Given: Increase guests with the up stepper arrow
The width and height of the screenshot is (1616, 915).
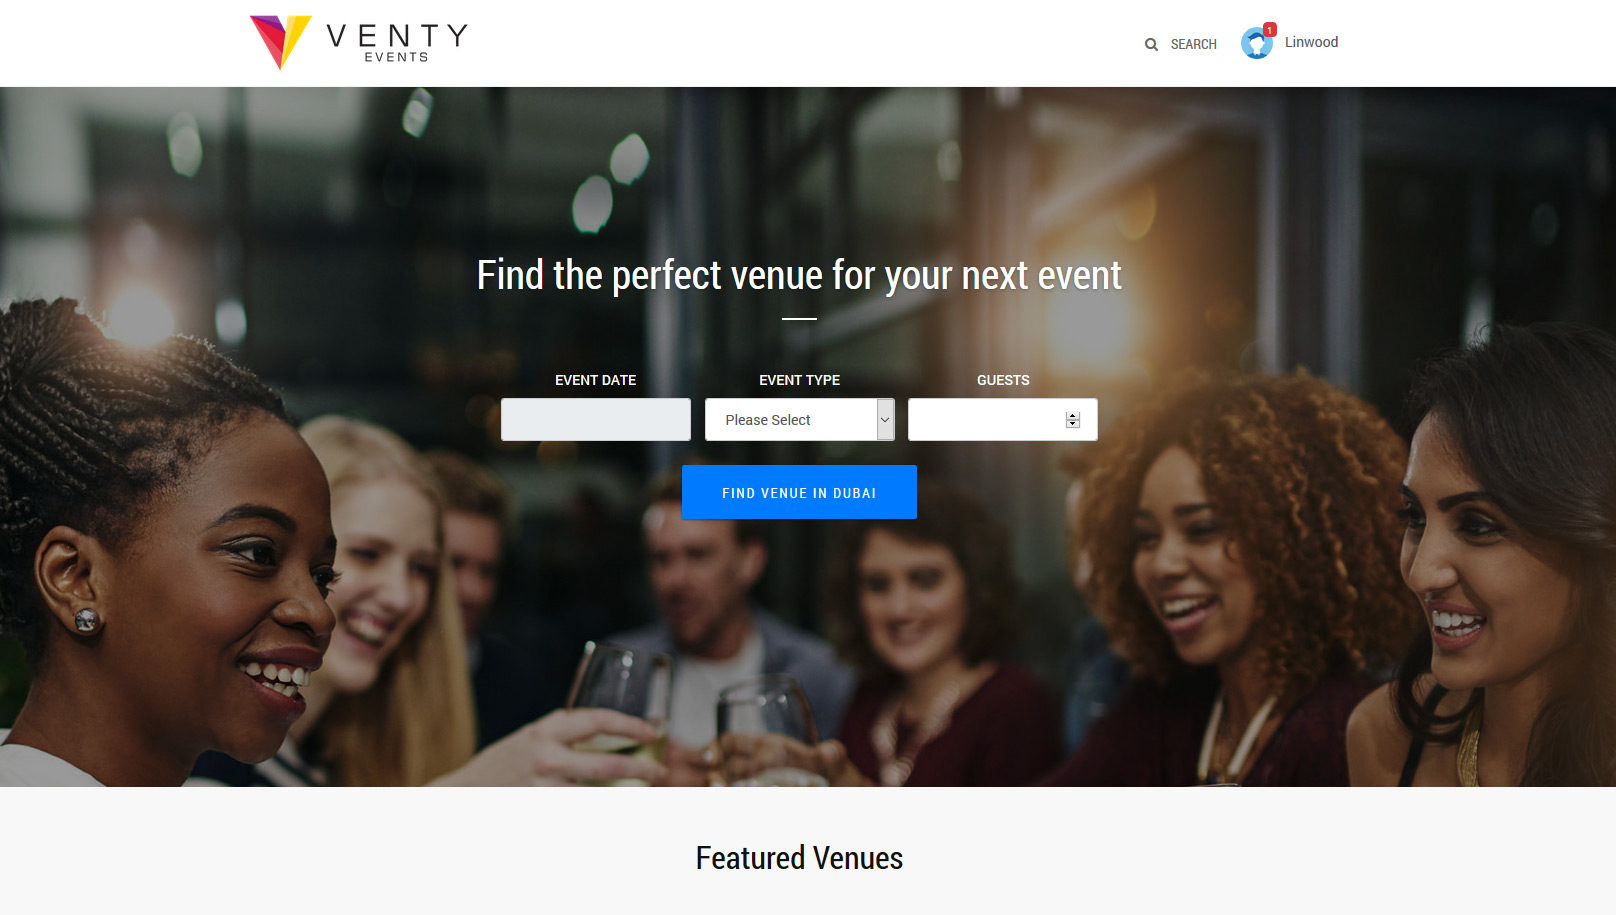Looking at the screenshot, I should click(x=1073, y=416).
